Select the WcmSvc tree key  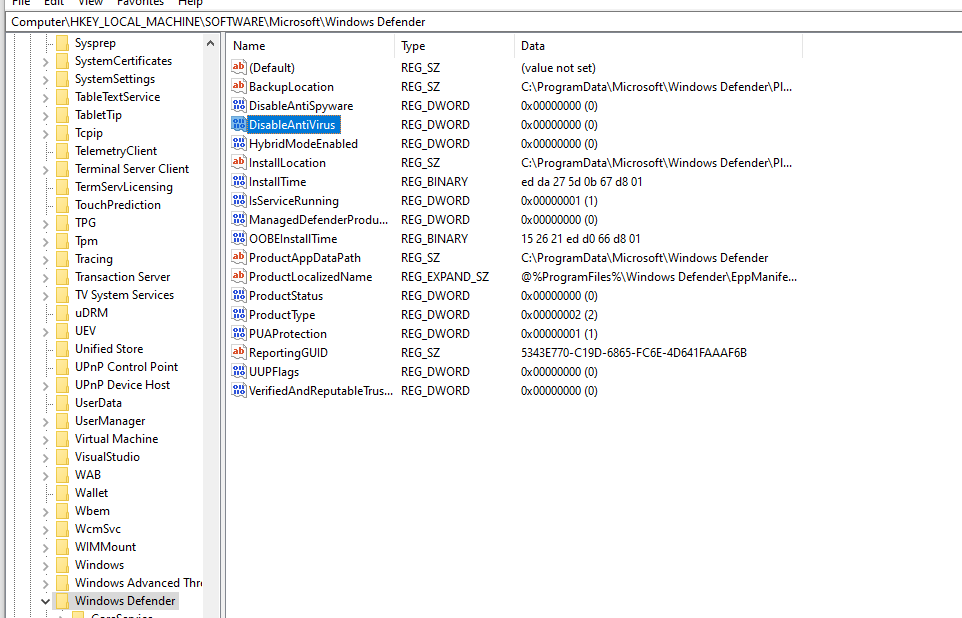98,529
